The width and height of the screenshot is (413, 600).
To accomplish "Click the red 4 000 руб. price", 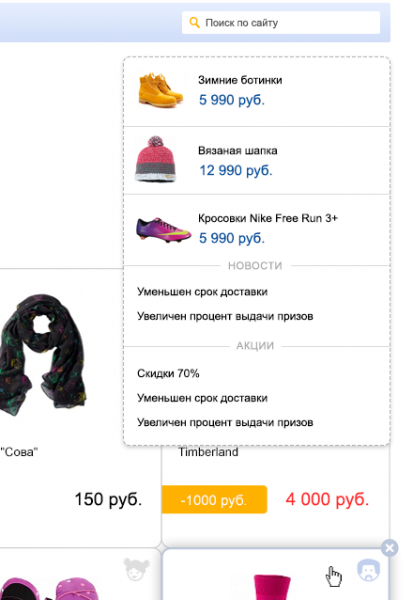I will (327, 499).
